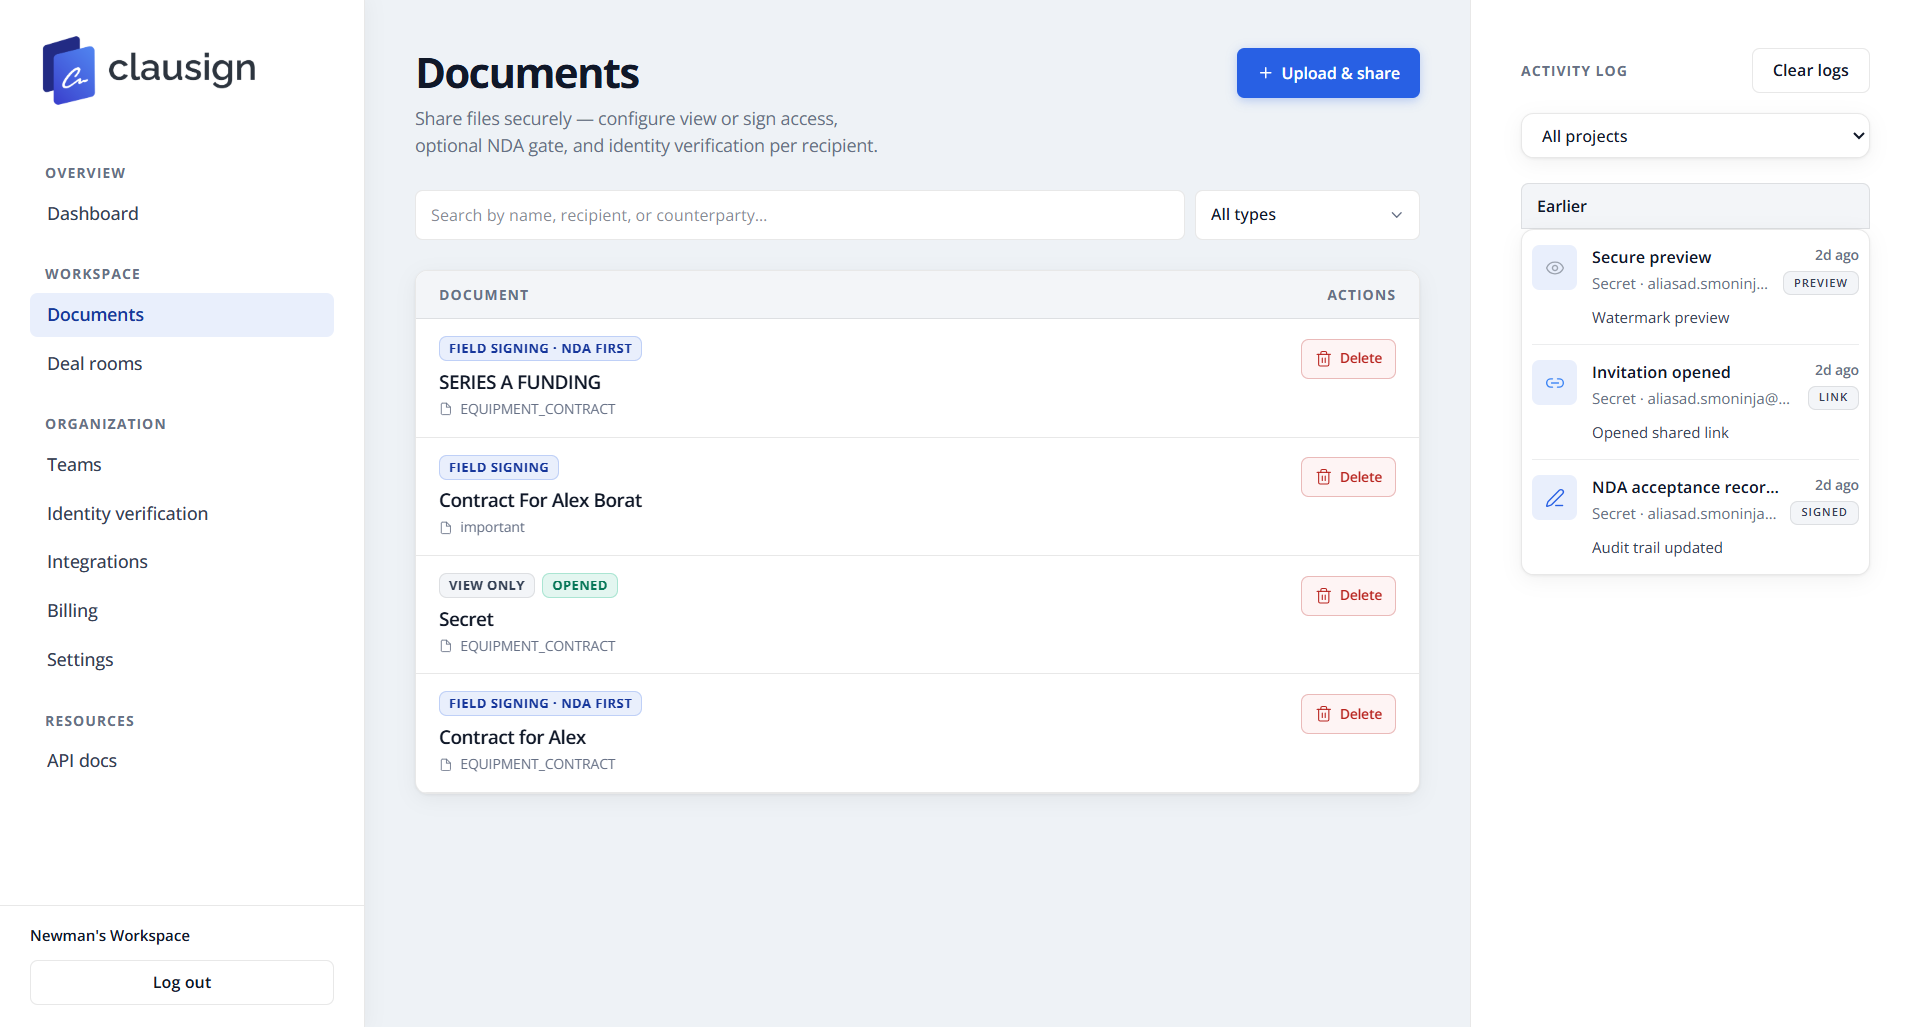This screenshot has width=1918, height=1027.
Task: Click FIELD SIGNING · NDA FIRST badge on SERIES A FUNDING
Action: [x=540, y=348]
